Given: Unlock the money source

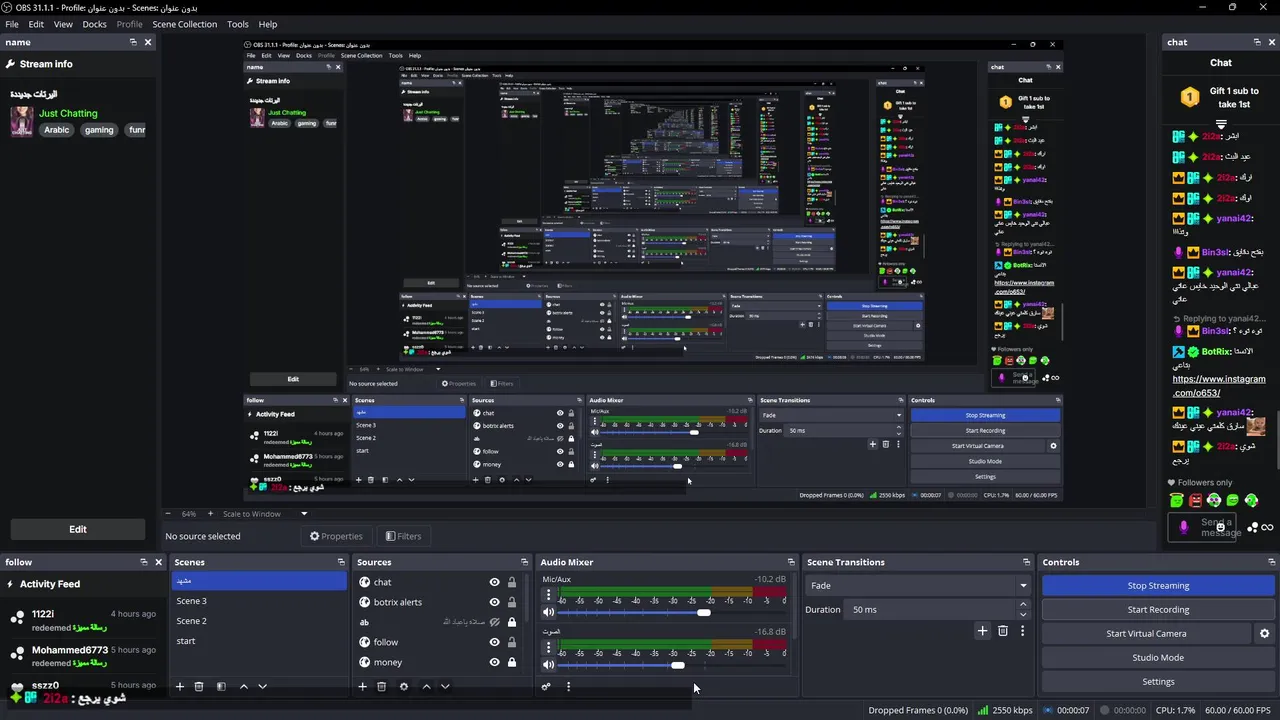Looking at the screenshot, I should (x=512, y=662).
